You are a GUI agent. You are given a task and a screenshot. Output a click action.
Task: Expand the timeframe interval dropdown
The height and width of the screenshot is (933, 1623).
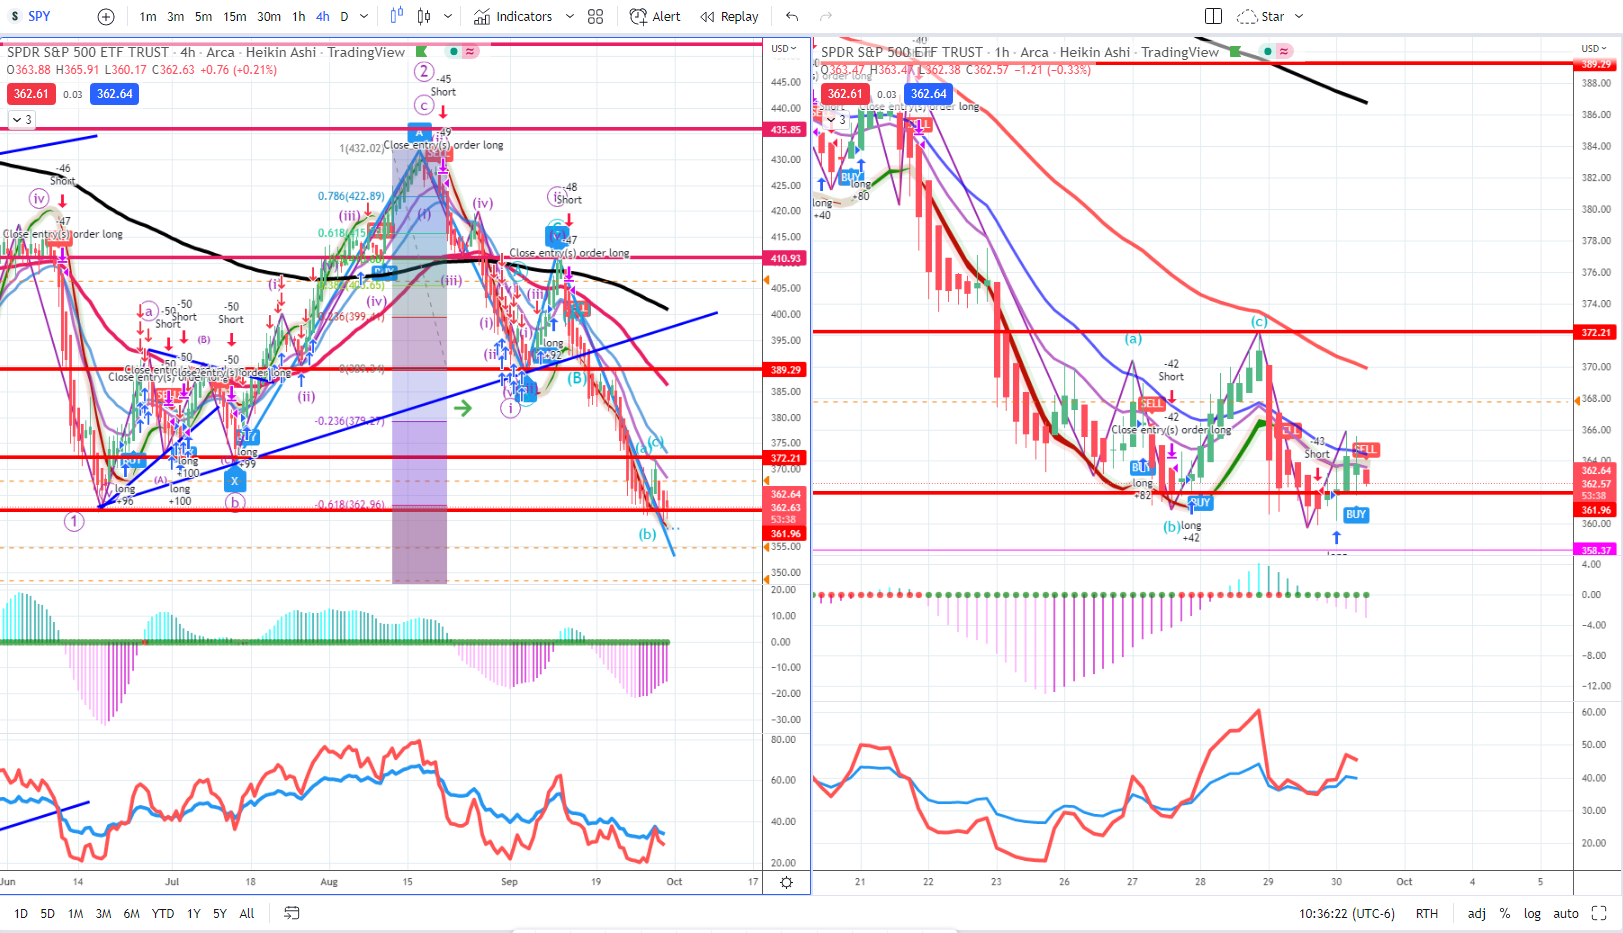(364, 17)
